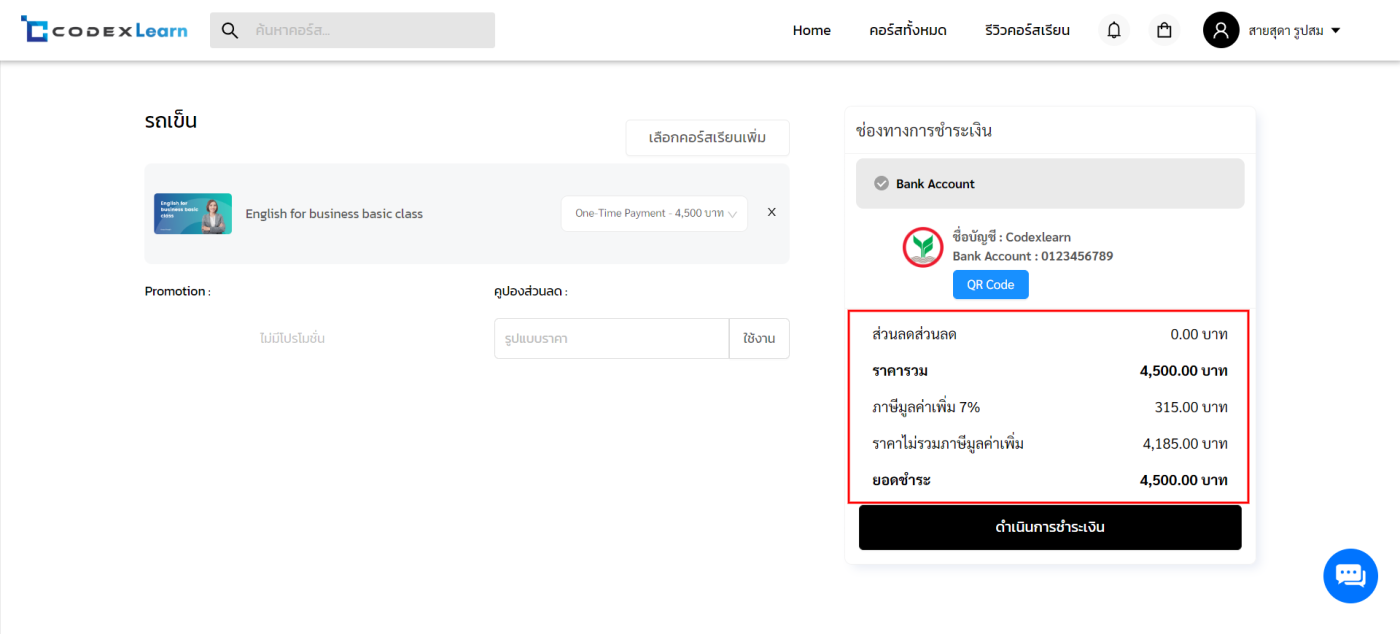Click the Kasikorn bank logo
Screen dimensions: 1400x634
(923, 247)
